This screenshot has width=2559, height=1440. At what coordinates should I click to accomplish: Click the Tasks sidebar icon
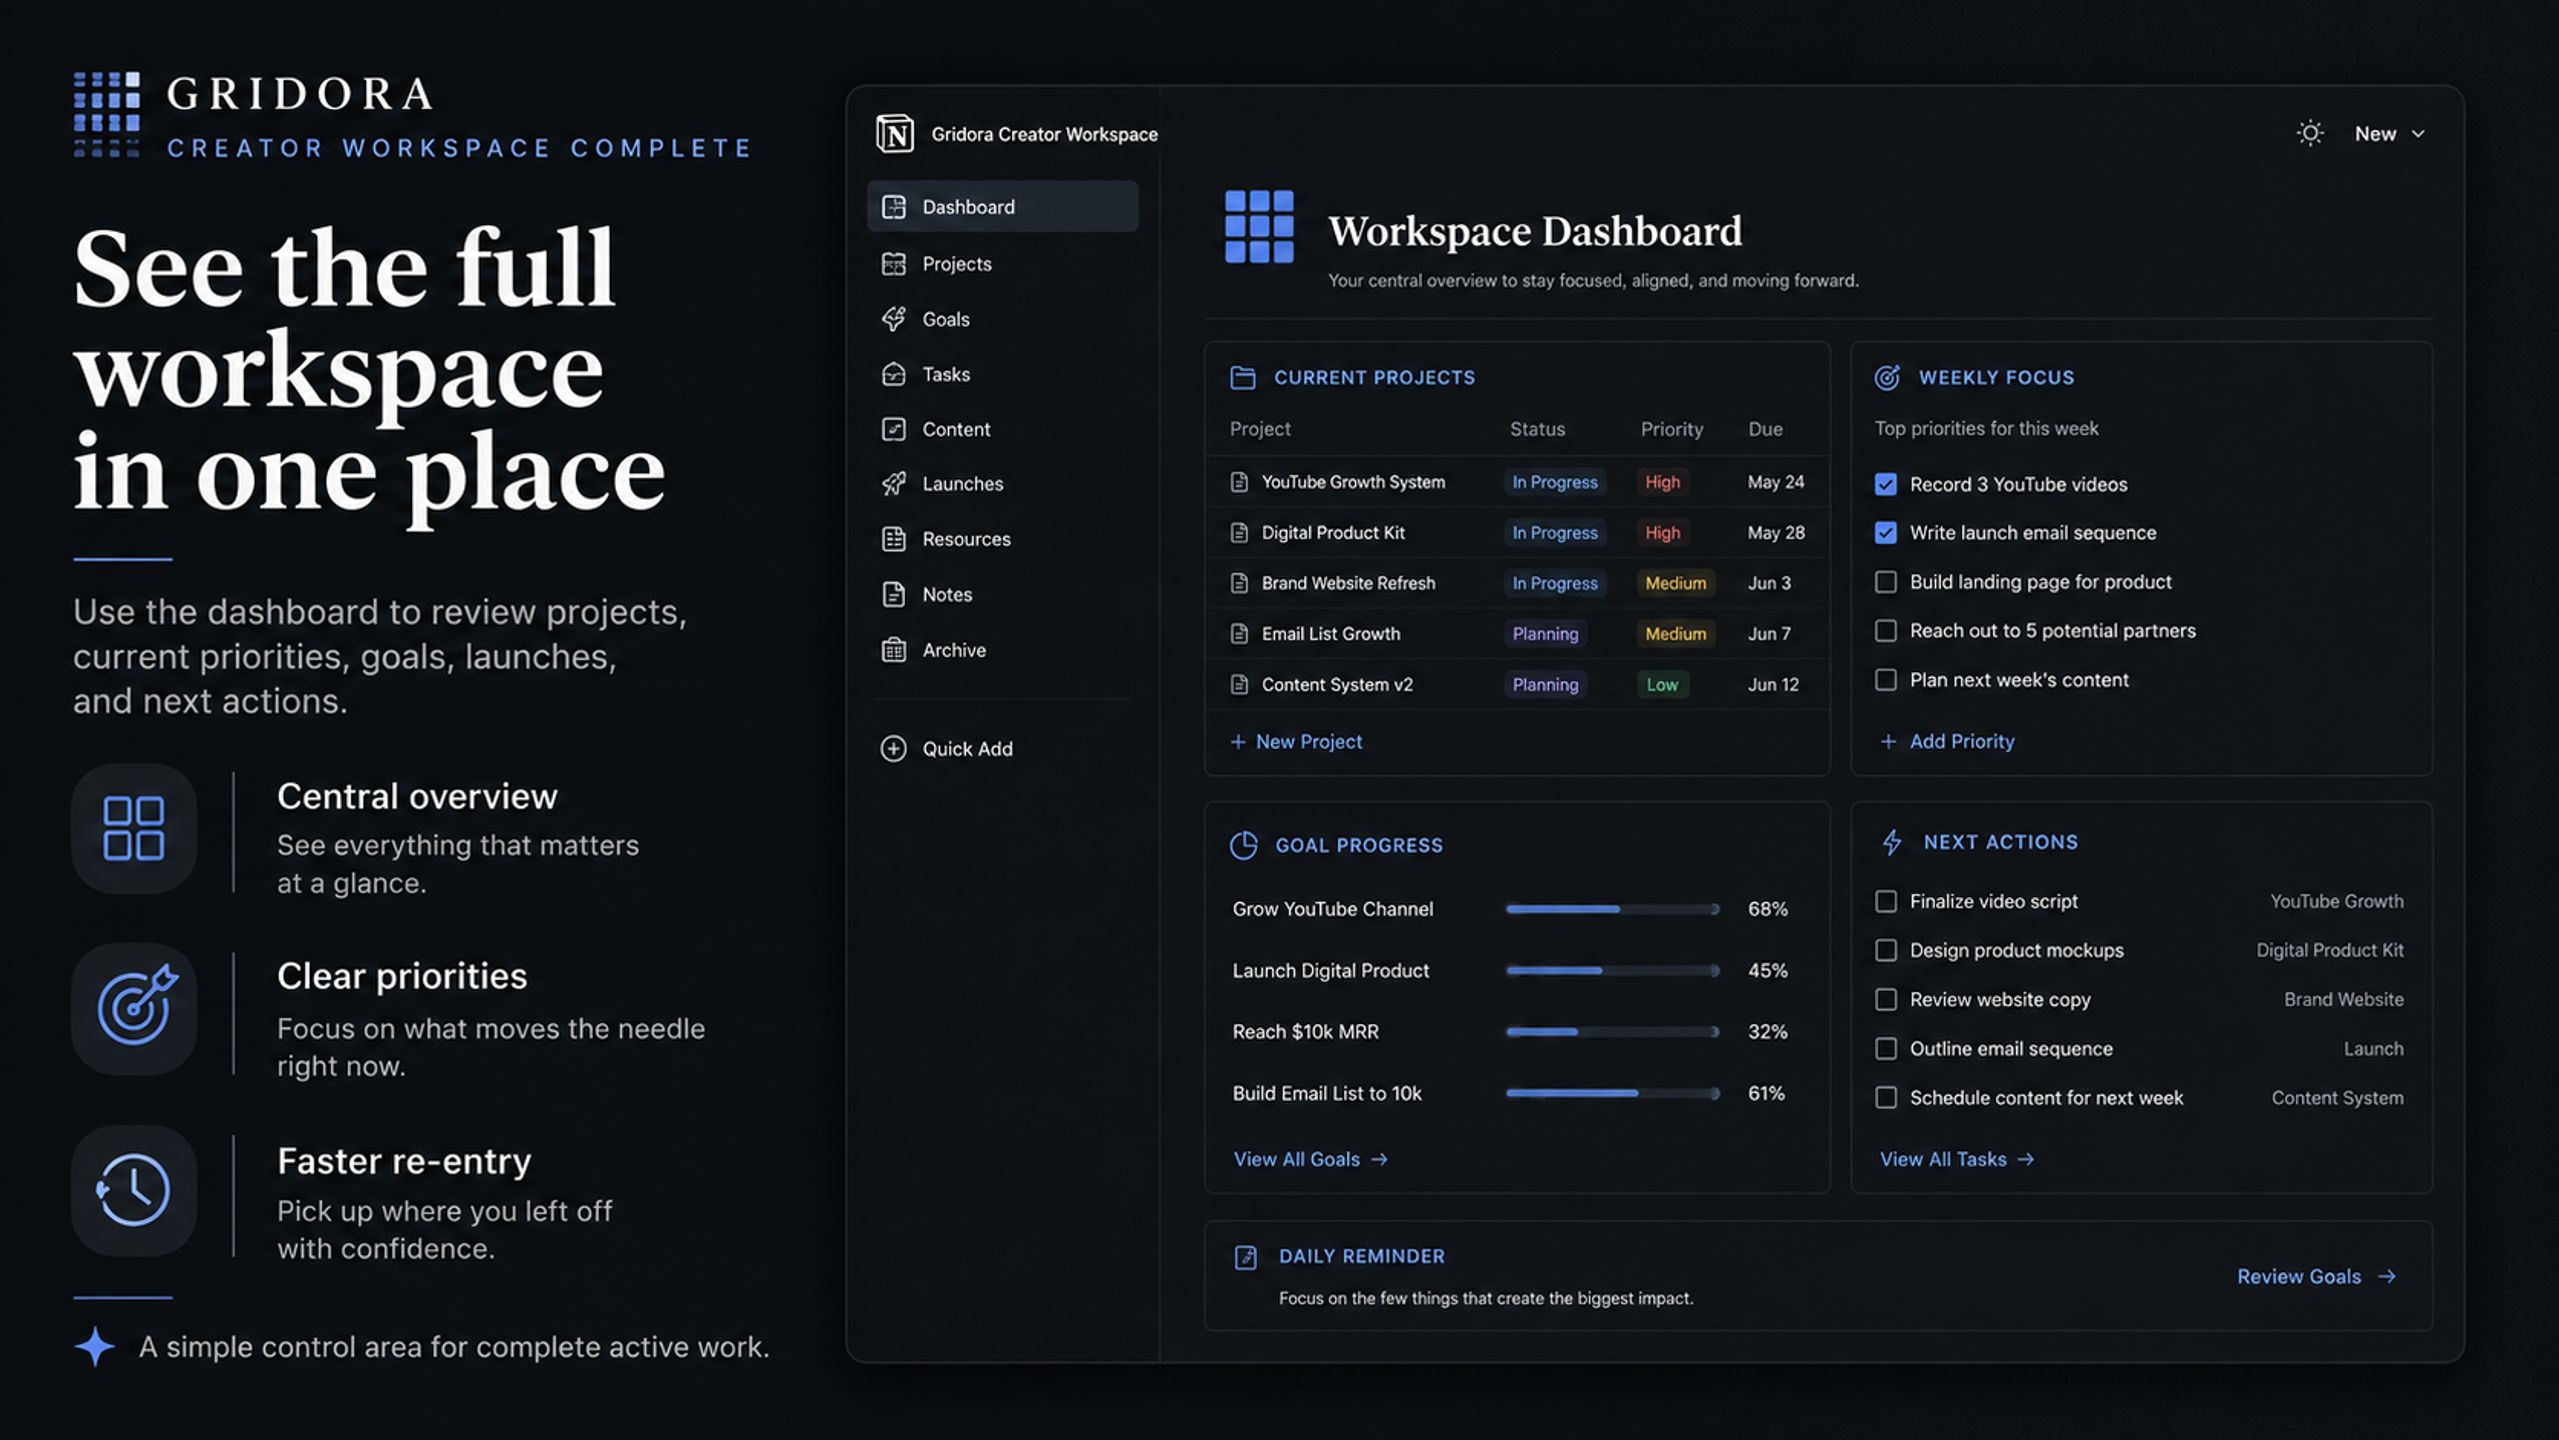(x=893, y=374)
